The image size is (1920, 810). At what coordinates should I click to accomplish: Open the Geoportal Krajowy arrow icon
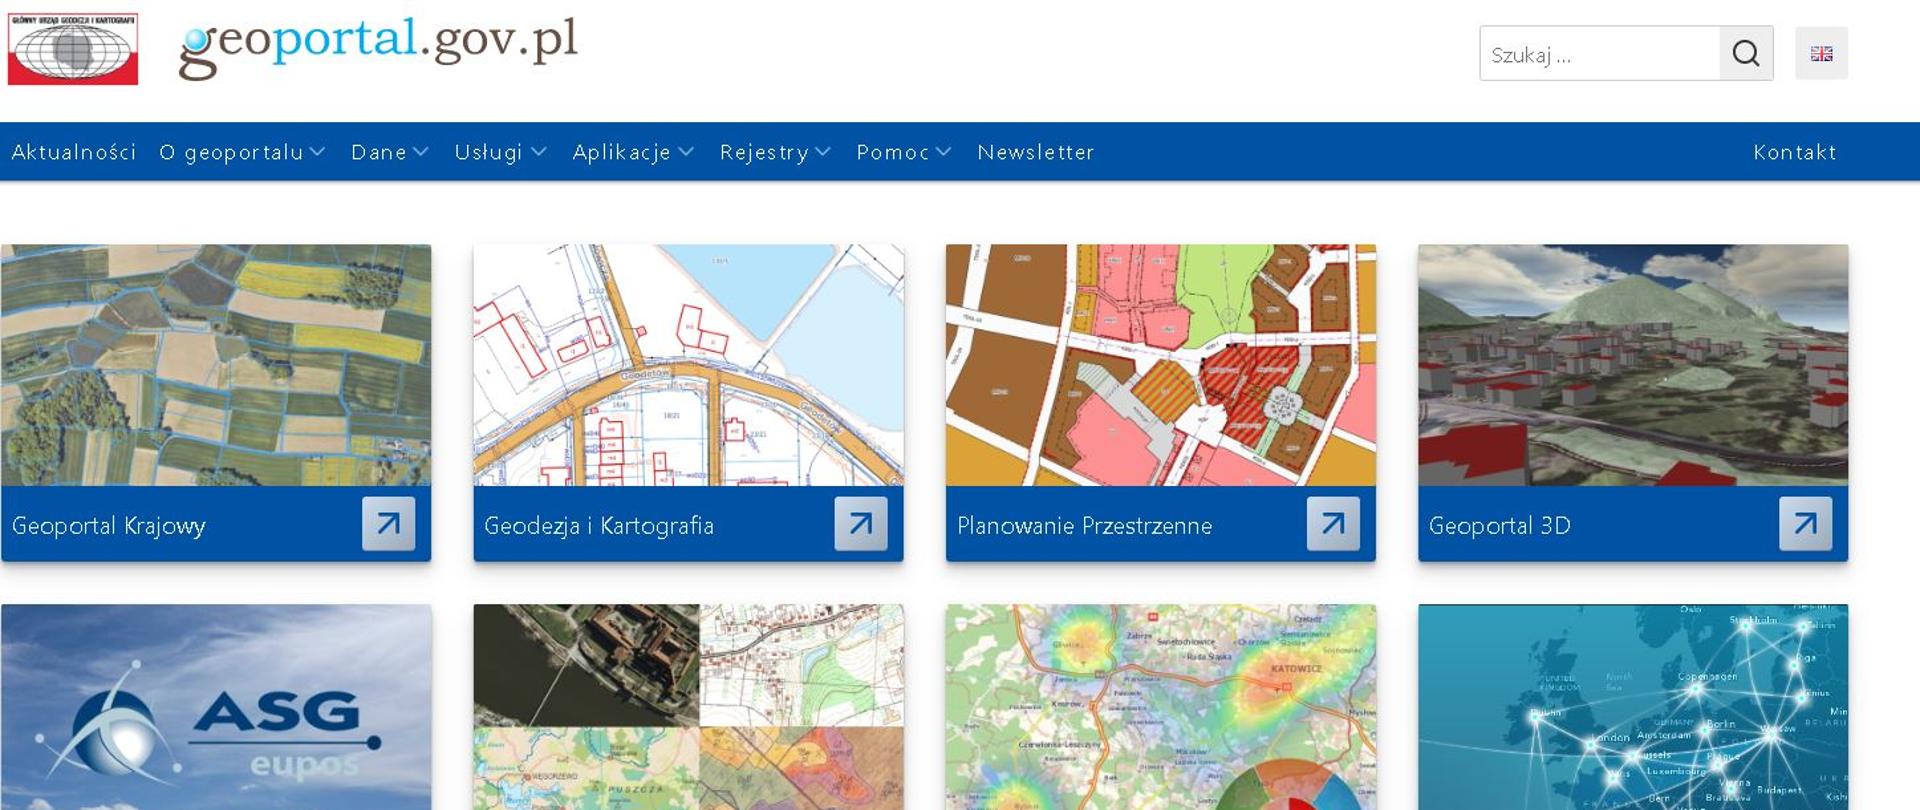pyautogui.click(x=388, y=523)
